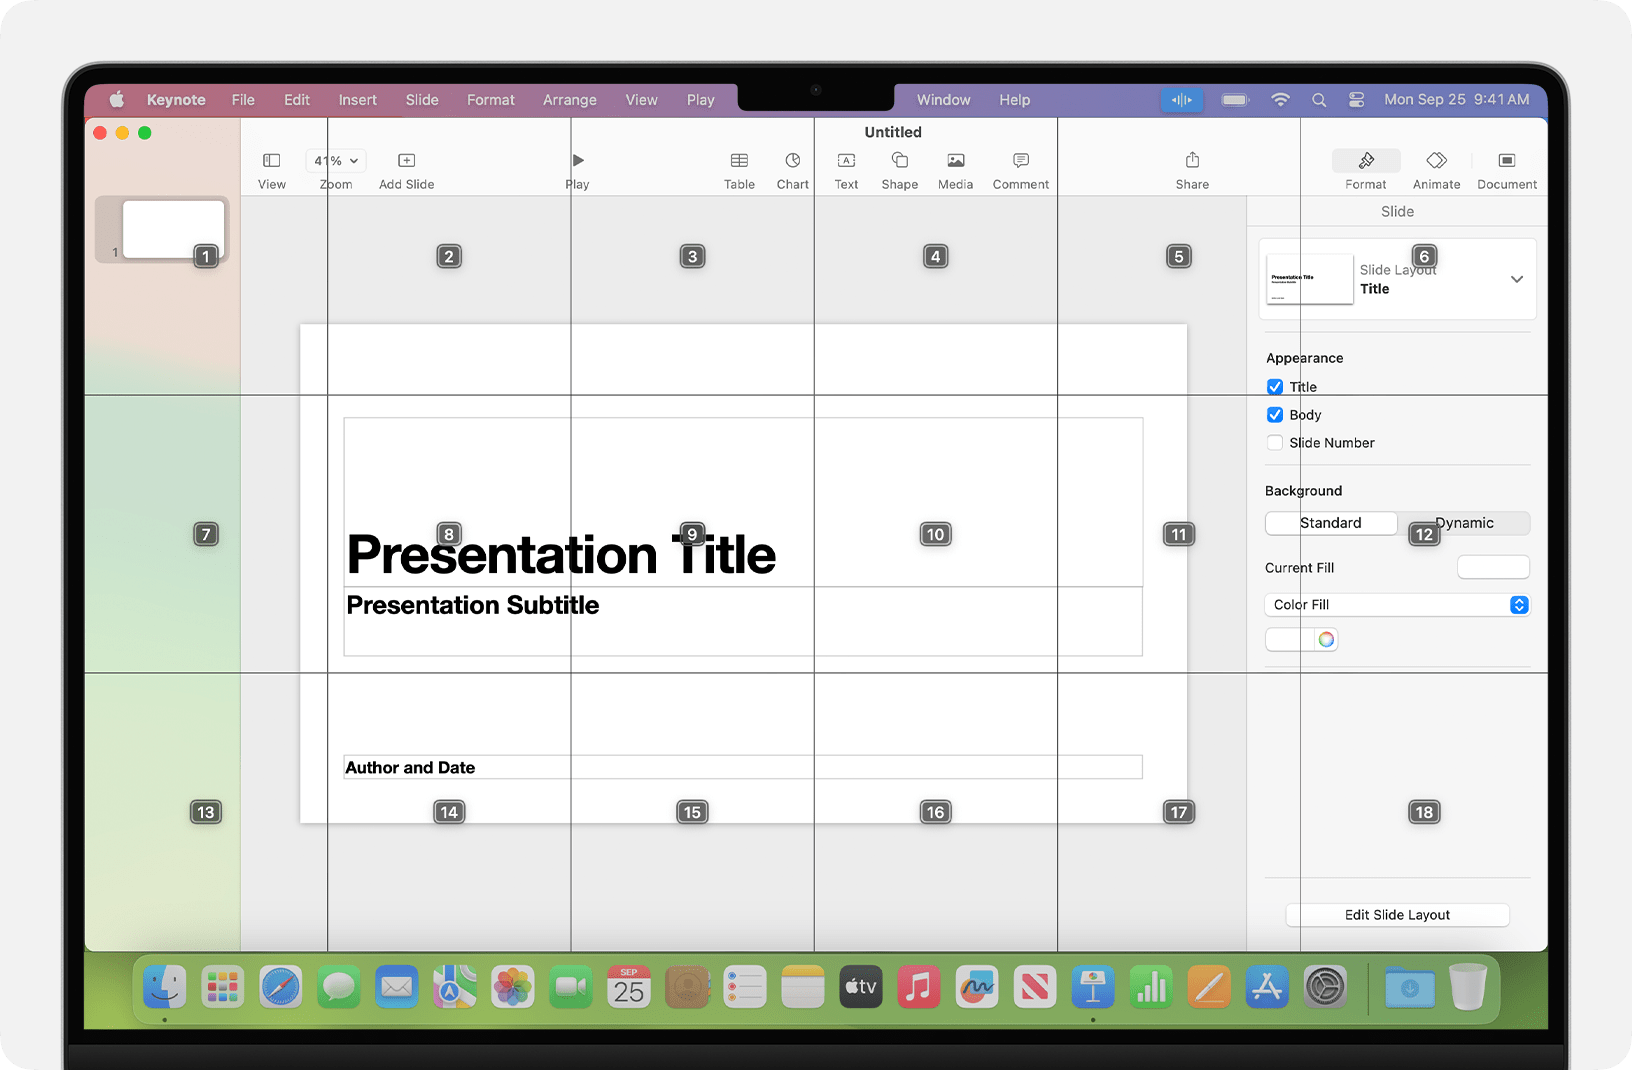Image resolution: width=1632 pixels, height=1070 pixels.
Task: Open the Zoom percentage dropdown
Action: click(336, 161)
